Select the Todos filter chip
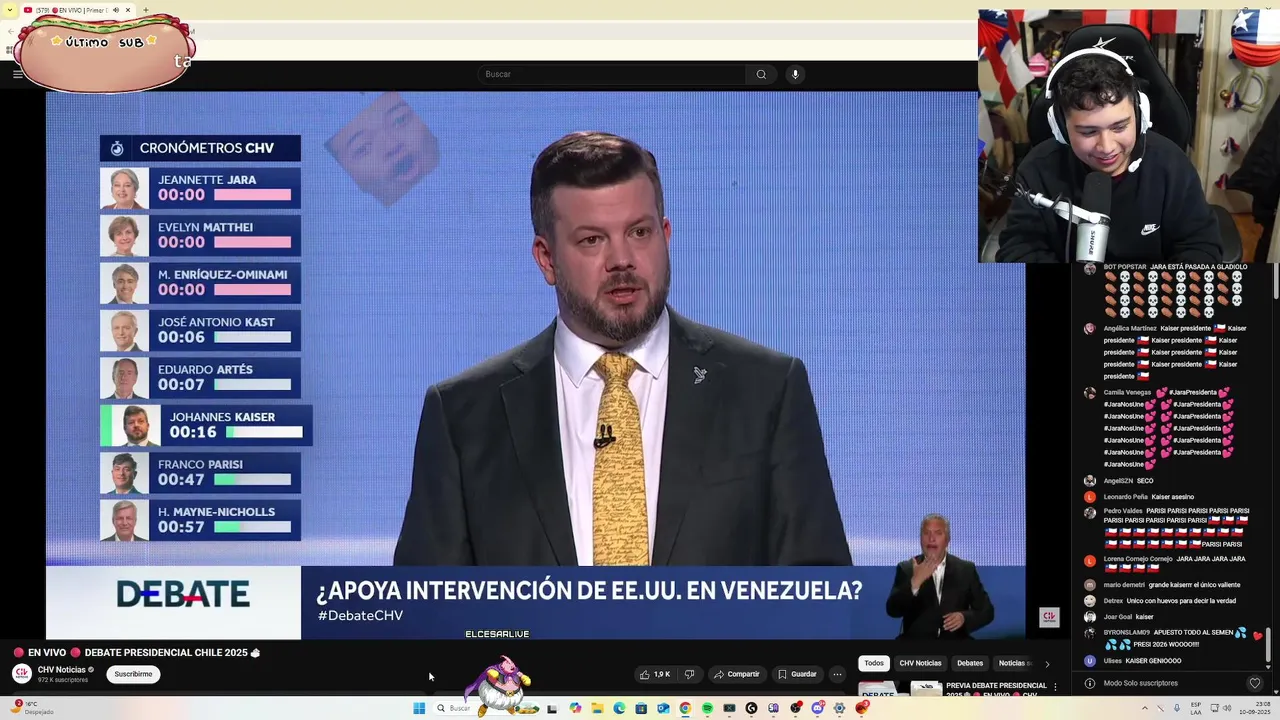This screenshot has height=720, width=1280. 874,663
